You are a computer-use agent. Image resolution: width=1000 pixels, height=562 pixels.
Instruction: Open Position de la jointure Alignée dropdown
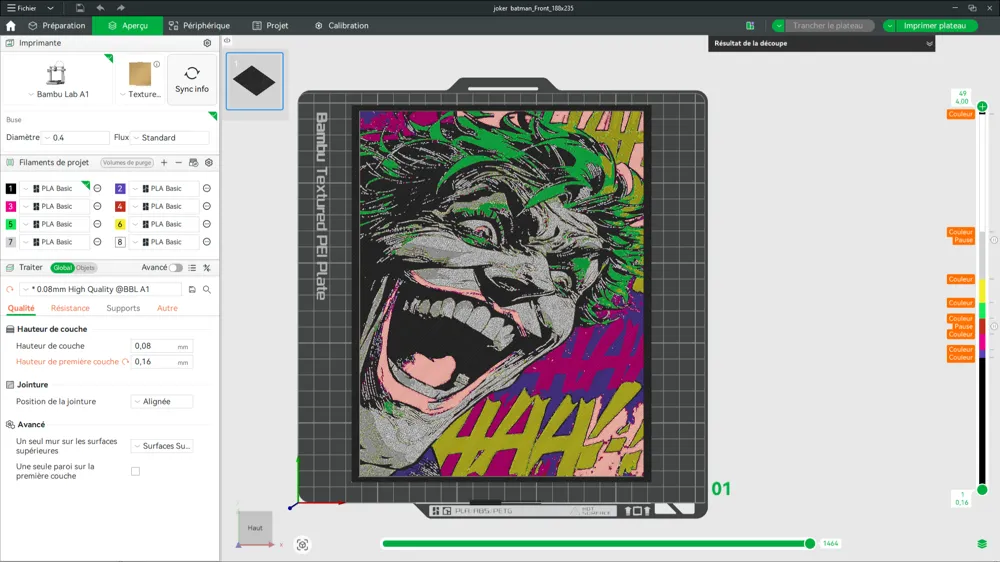162,401
